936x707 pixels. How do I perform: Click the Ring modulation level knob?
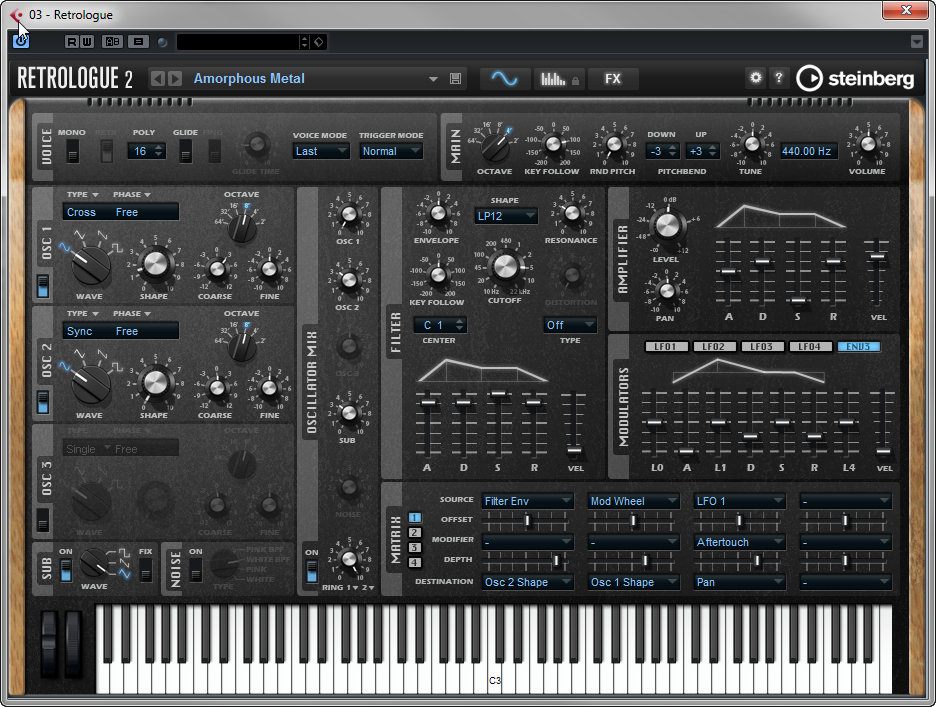pyautogui.click(x=349, y=560)
